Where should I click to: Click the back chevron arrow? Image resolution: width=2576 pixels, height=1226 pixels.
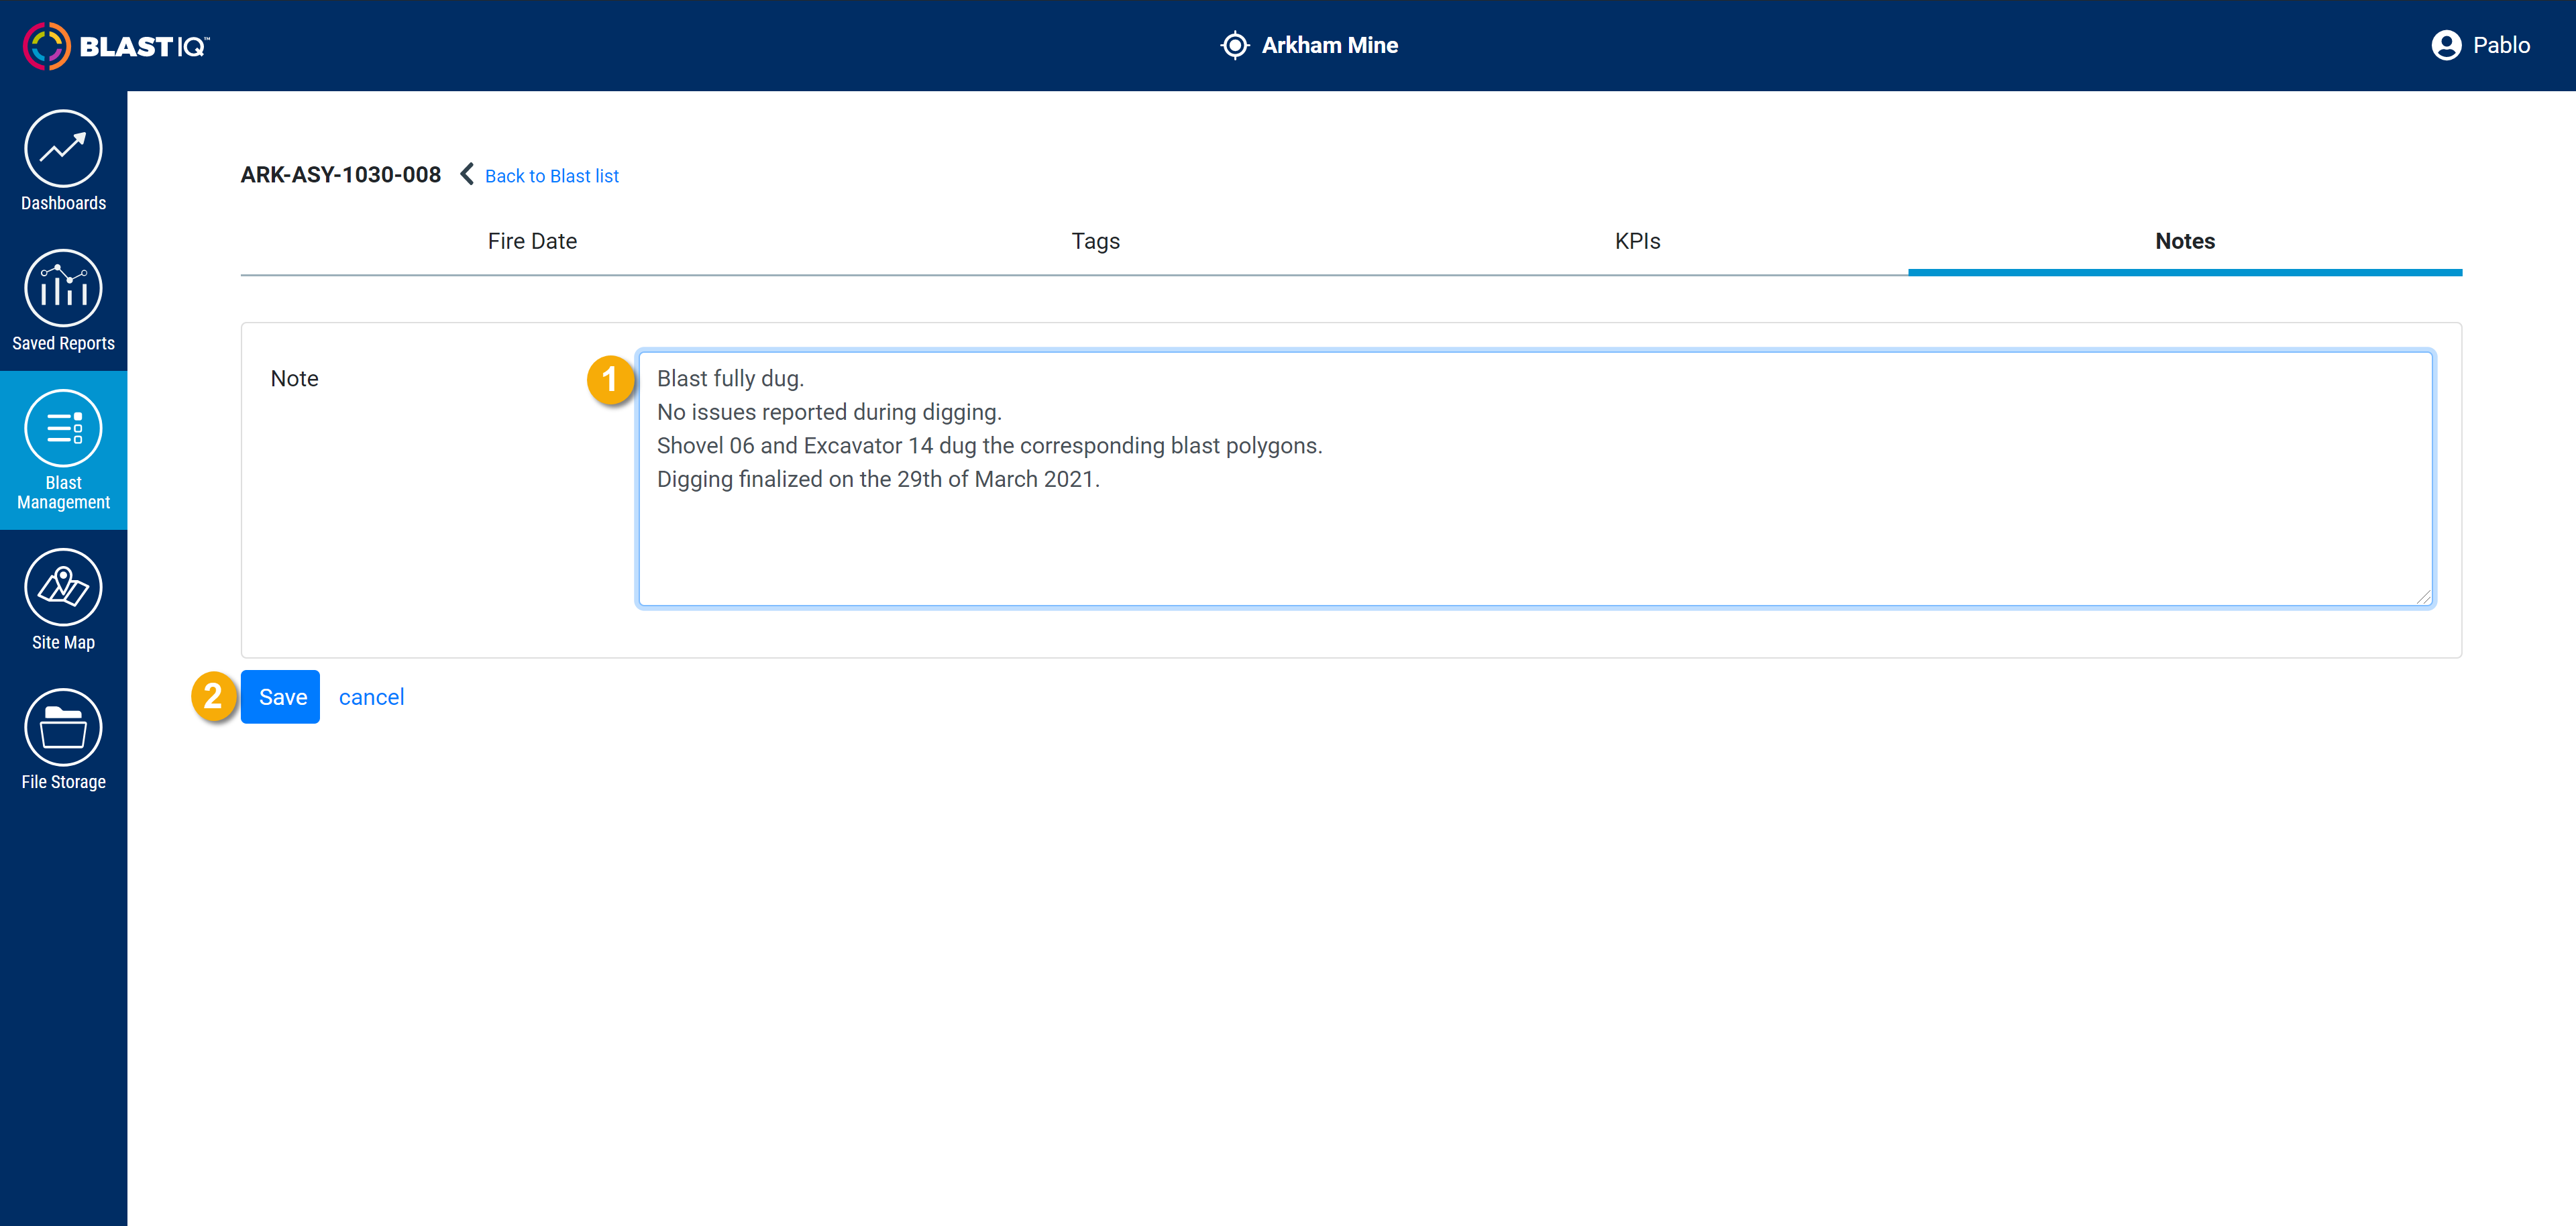[x=467, y=174]
